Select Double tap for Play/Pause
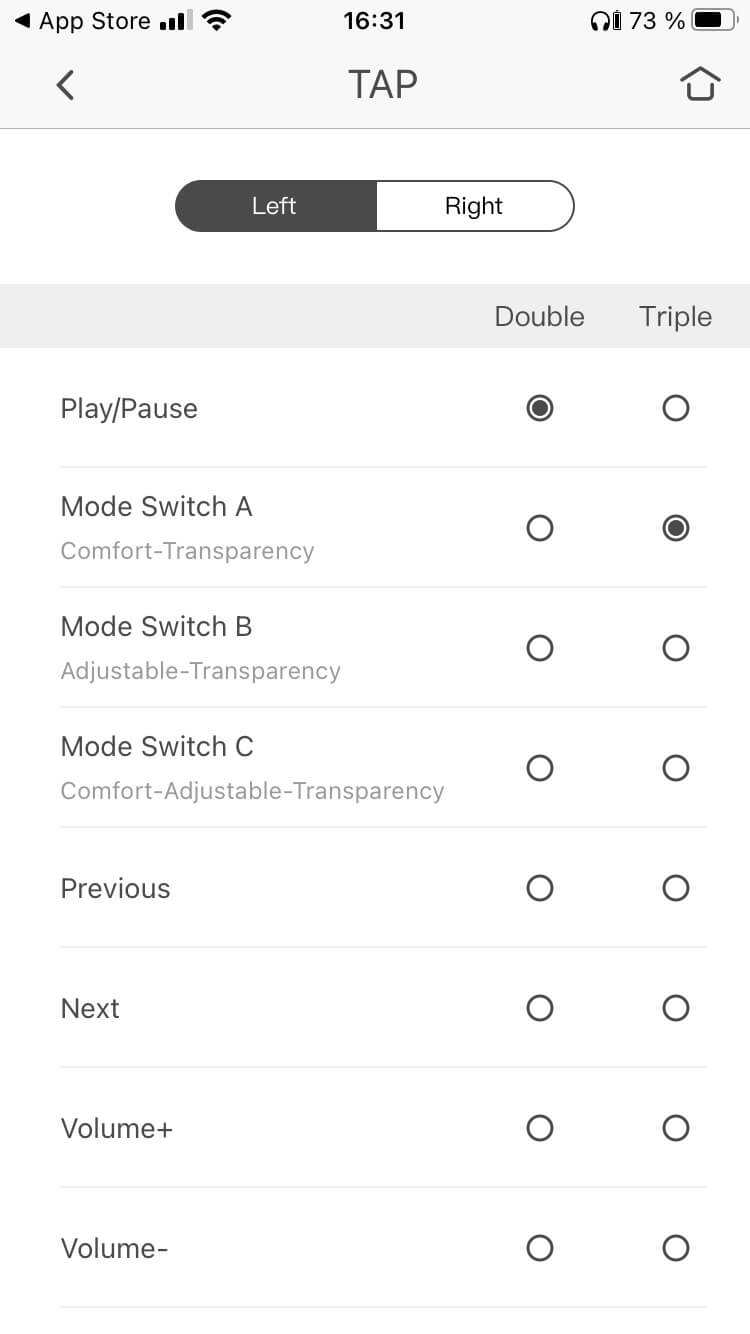Viewport: 750px width, 1334px height. (540, 408)
